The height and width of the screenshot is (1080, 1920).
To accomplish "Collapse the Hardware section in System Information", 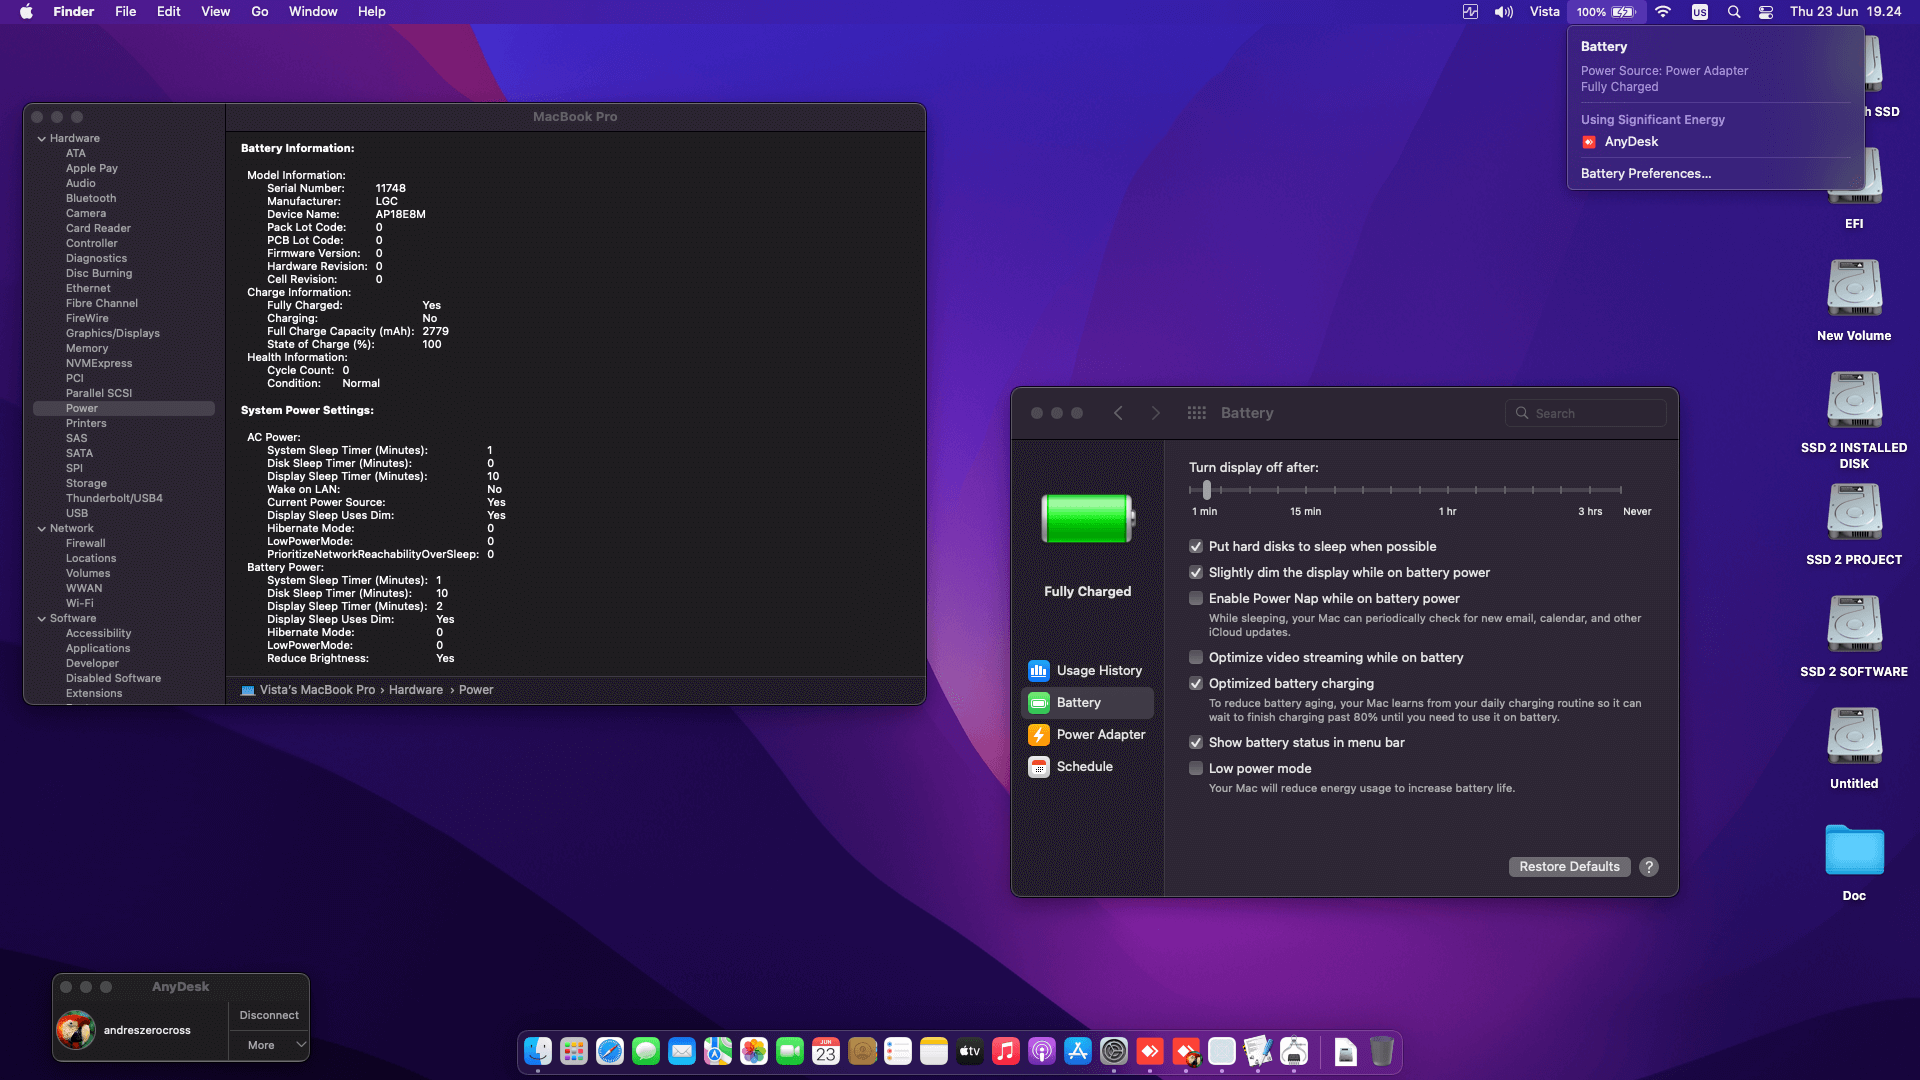I will point(41,139).
